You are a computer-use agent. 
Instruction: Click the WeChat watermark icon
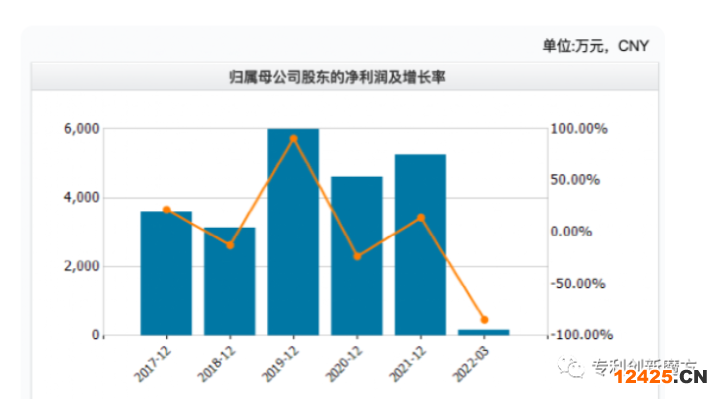pos(571,367)
